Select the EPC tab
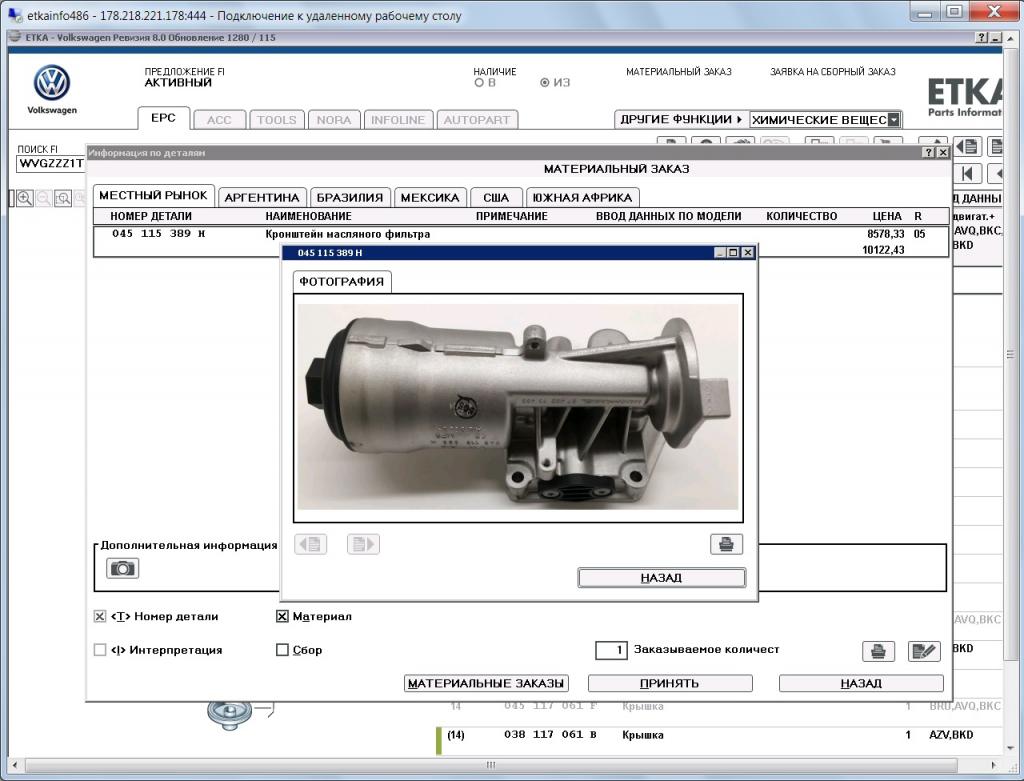 (163, 118)
